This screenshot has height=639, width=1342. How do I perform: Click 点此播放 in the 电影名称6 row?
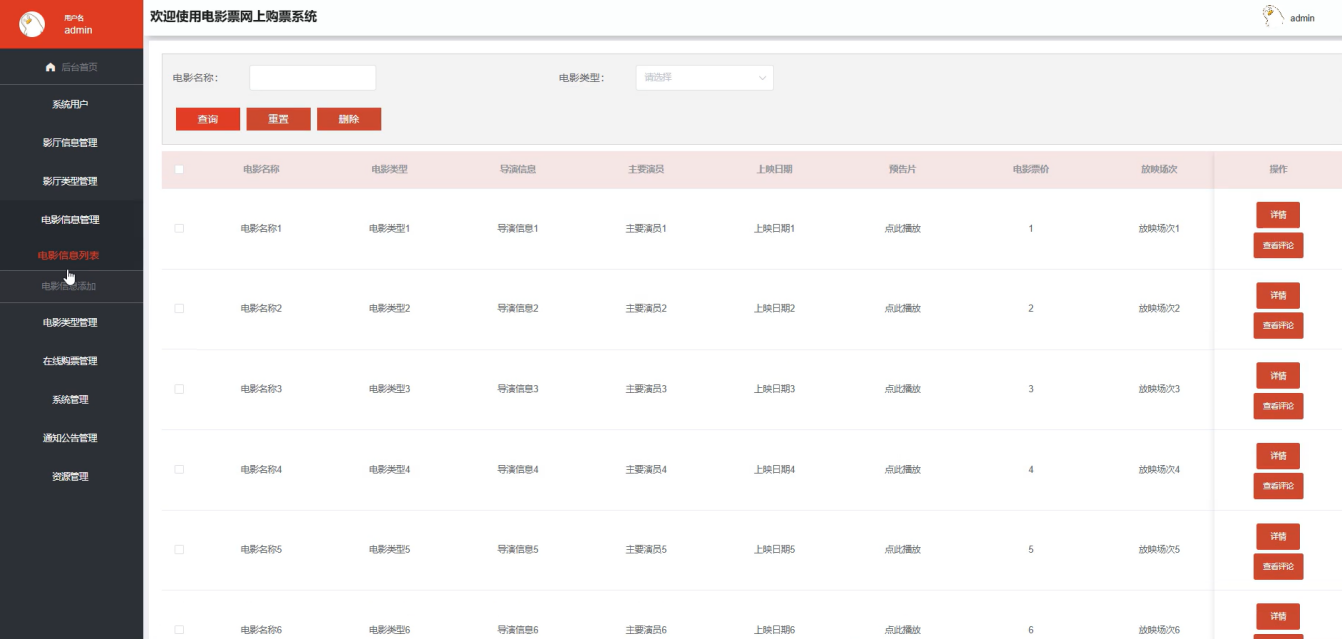click(902, 630)
